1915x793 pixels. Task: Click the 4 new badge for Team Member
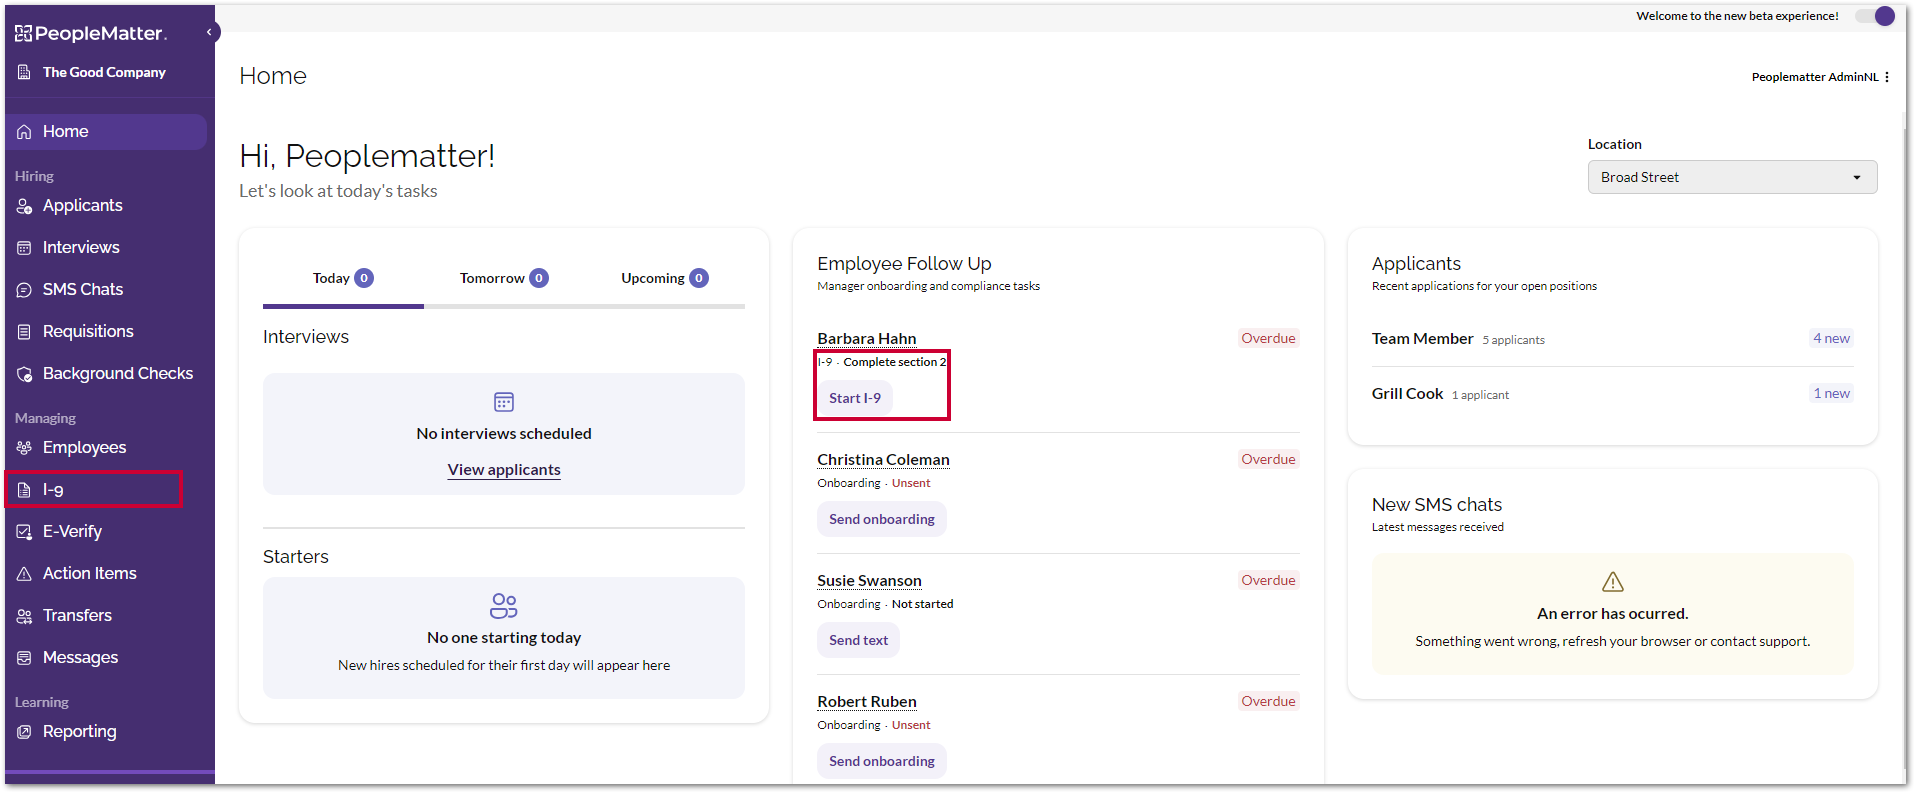[1831, 338]
